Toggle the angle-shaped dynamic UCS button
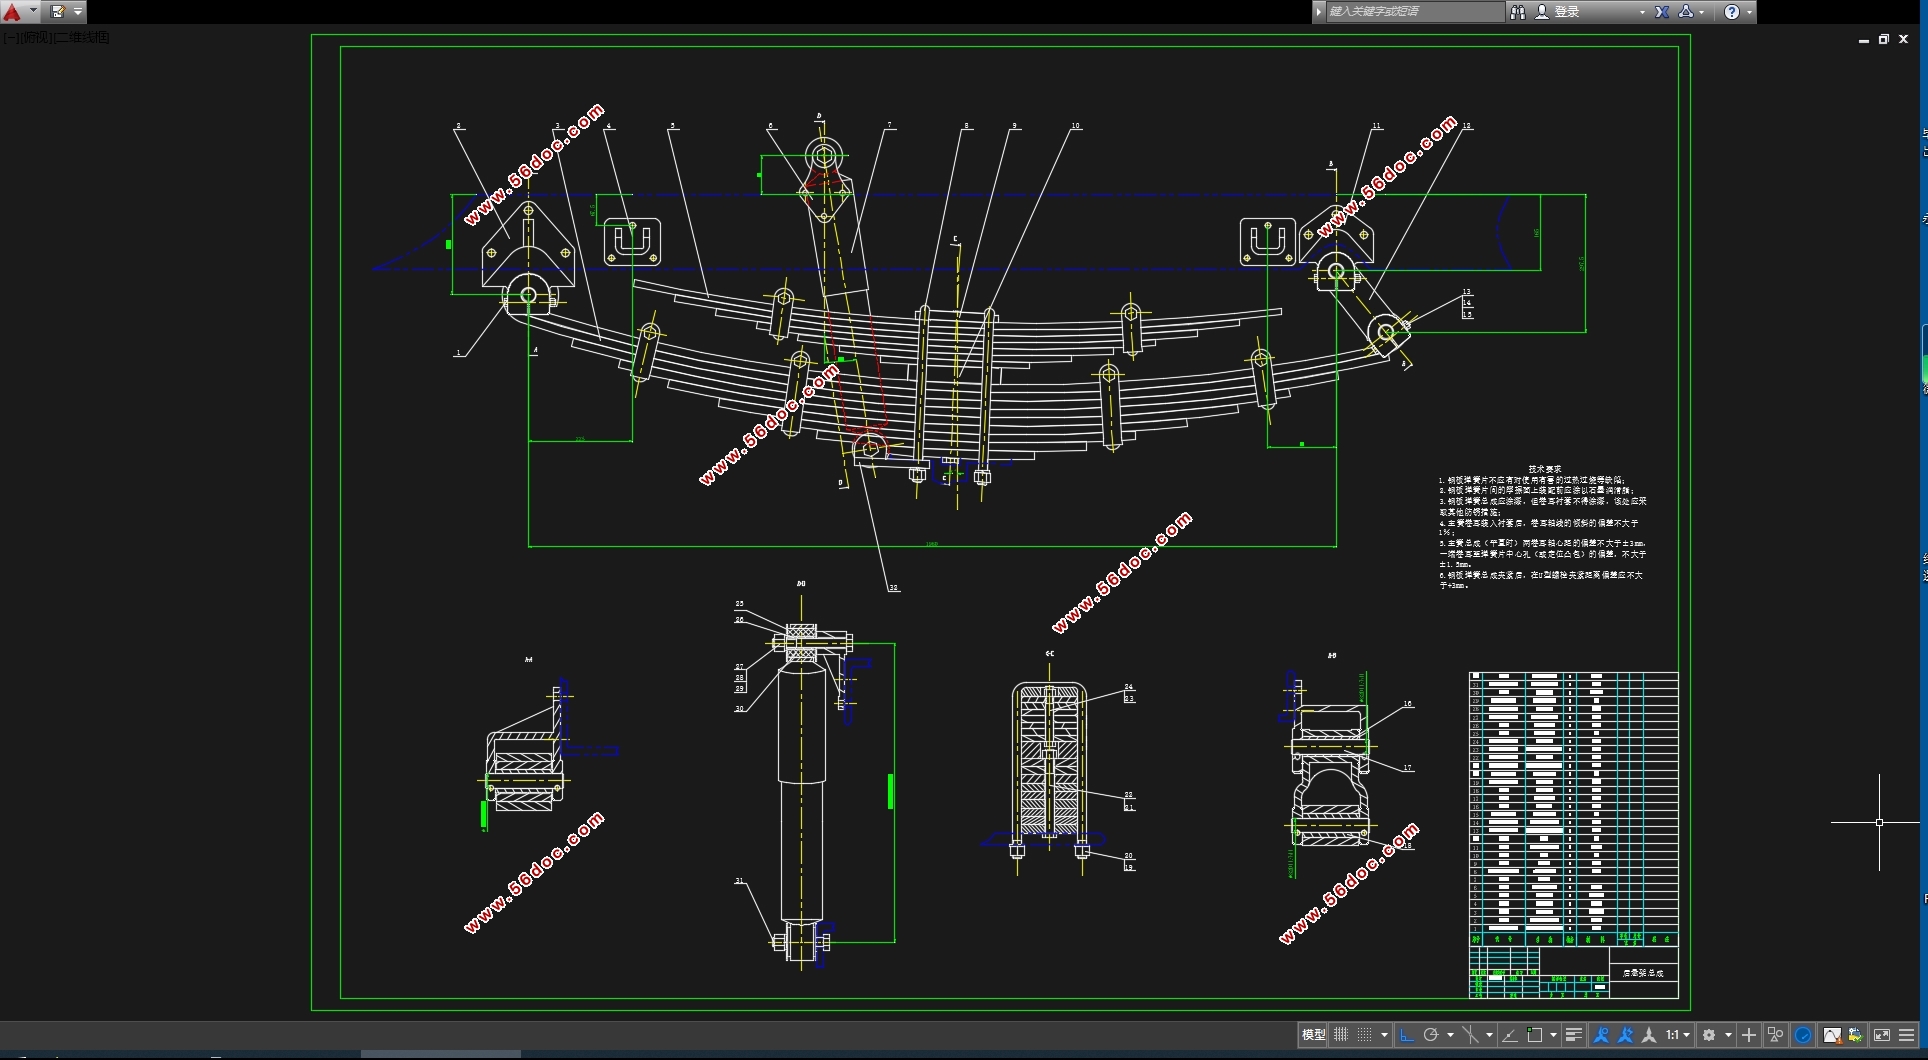The width and height of the screenshot is (1928, 1060). click(1510, 1035)
